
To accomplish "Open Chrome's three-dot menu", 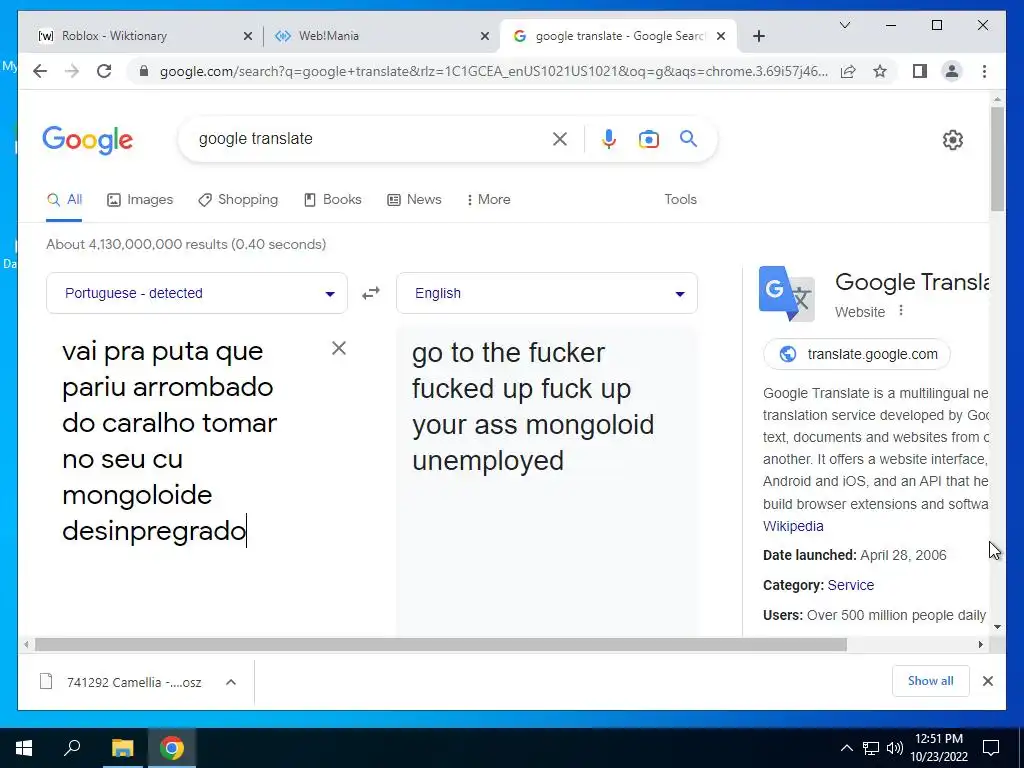I will (984, 71).
